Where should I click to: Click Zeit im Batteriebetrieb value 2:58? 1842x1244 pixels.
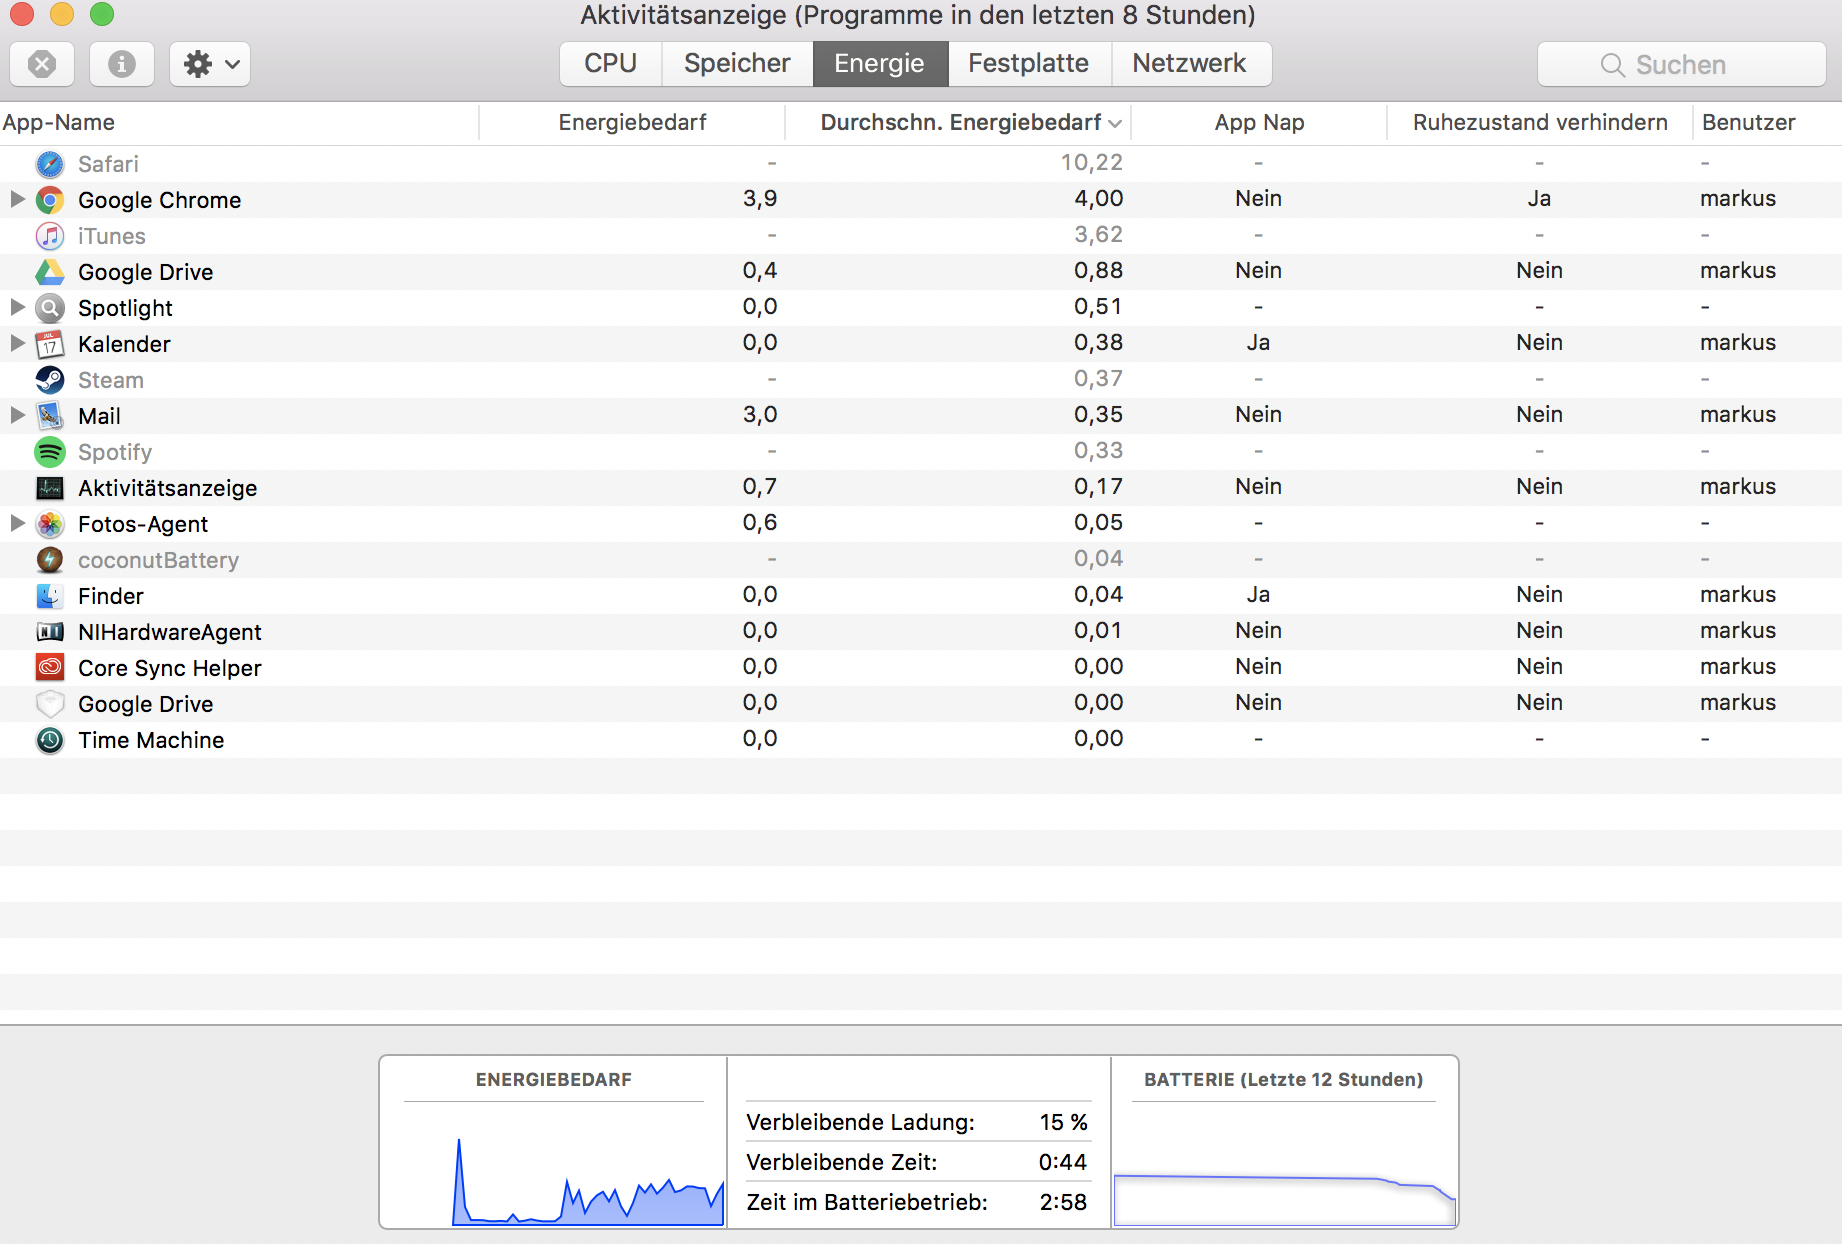point(1063,1202)
